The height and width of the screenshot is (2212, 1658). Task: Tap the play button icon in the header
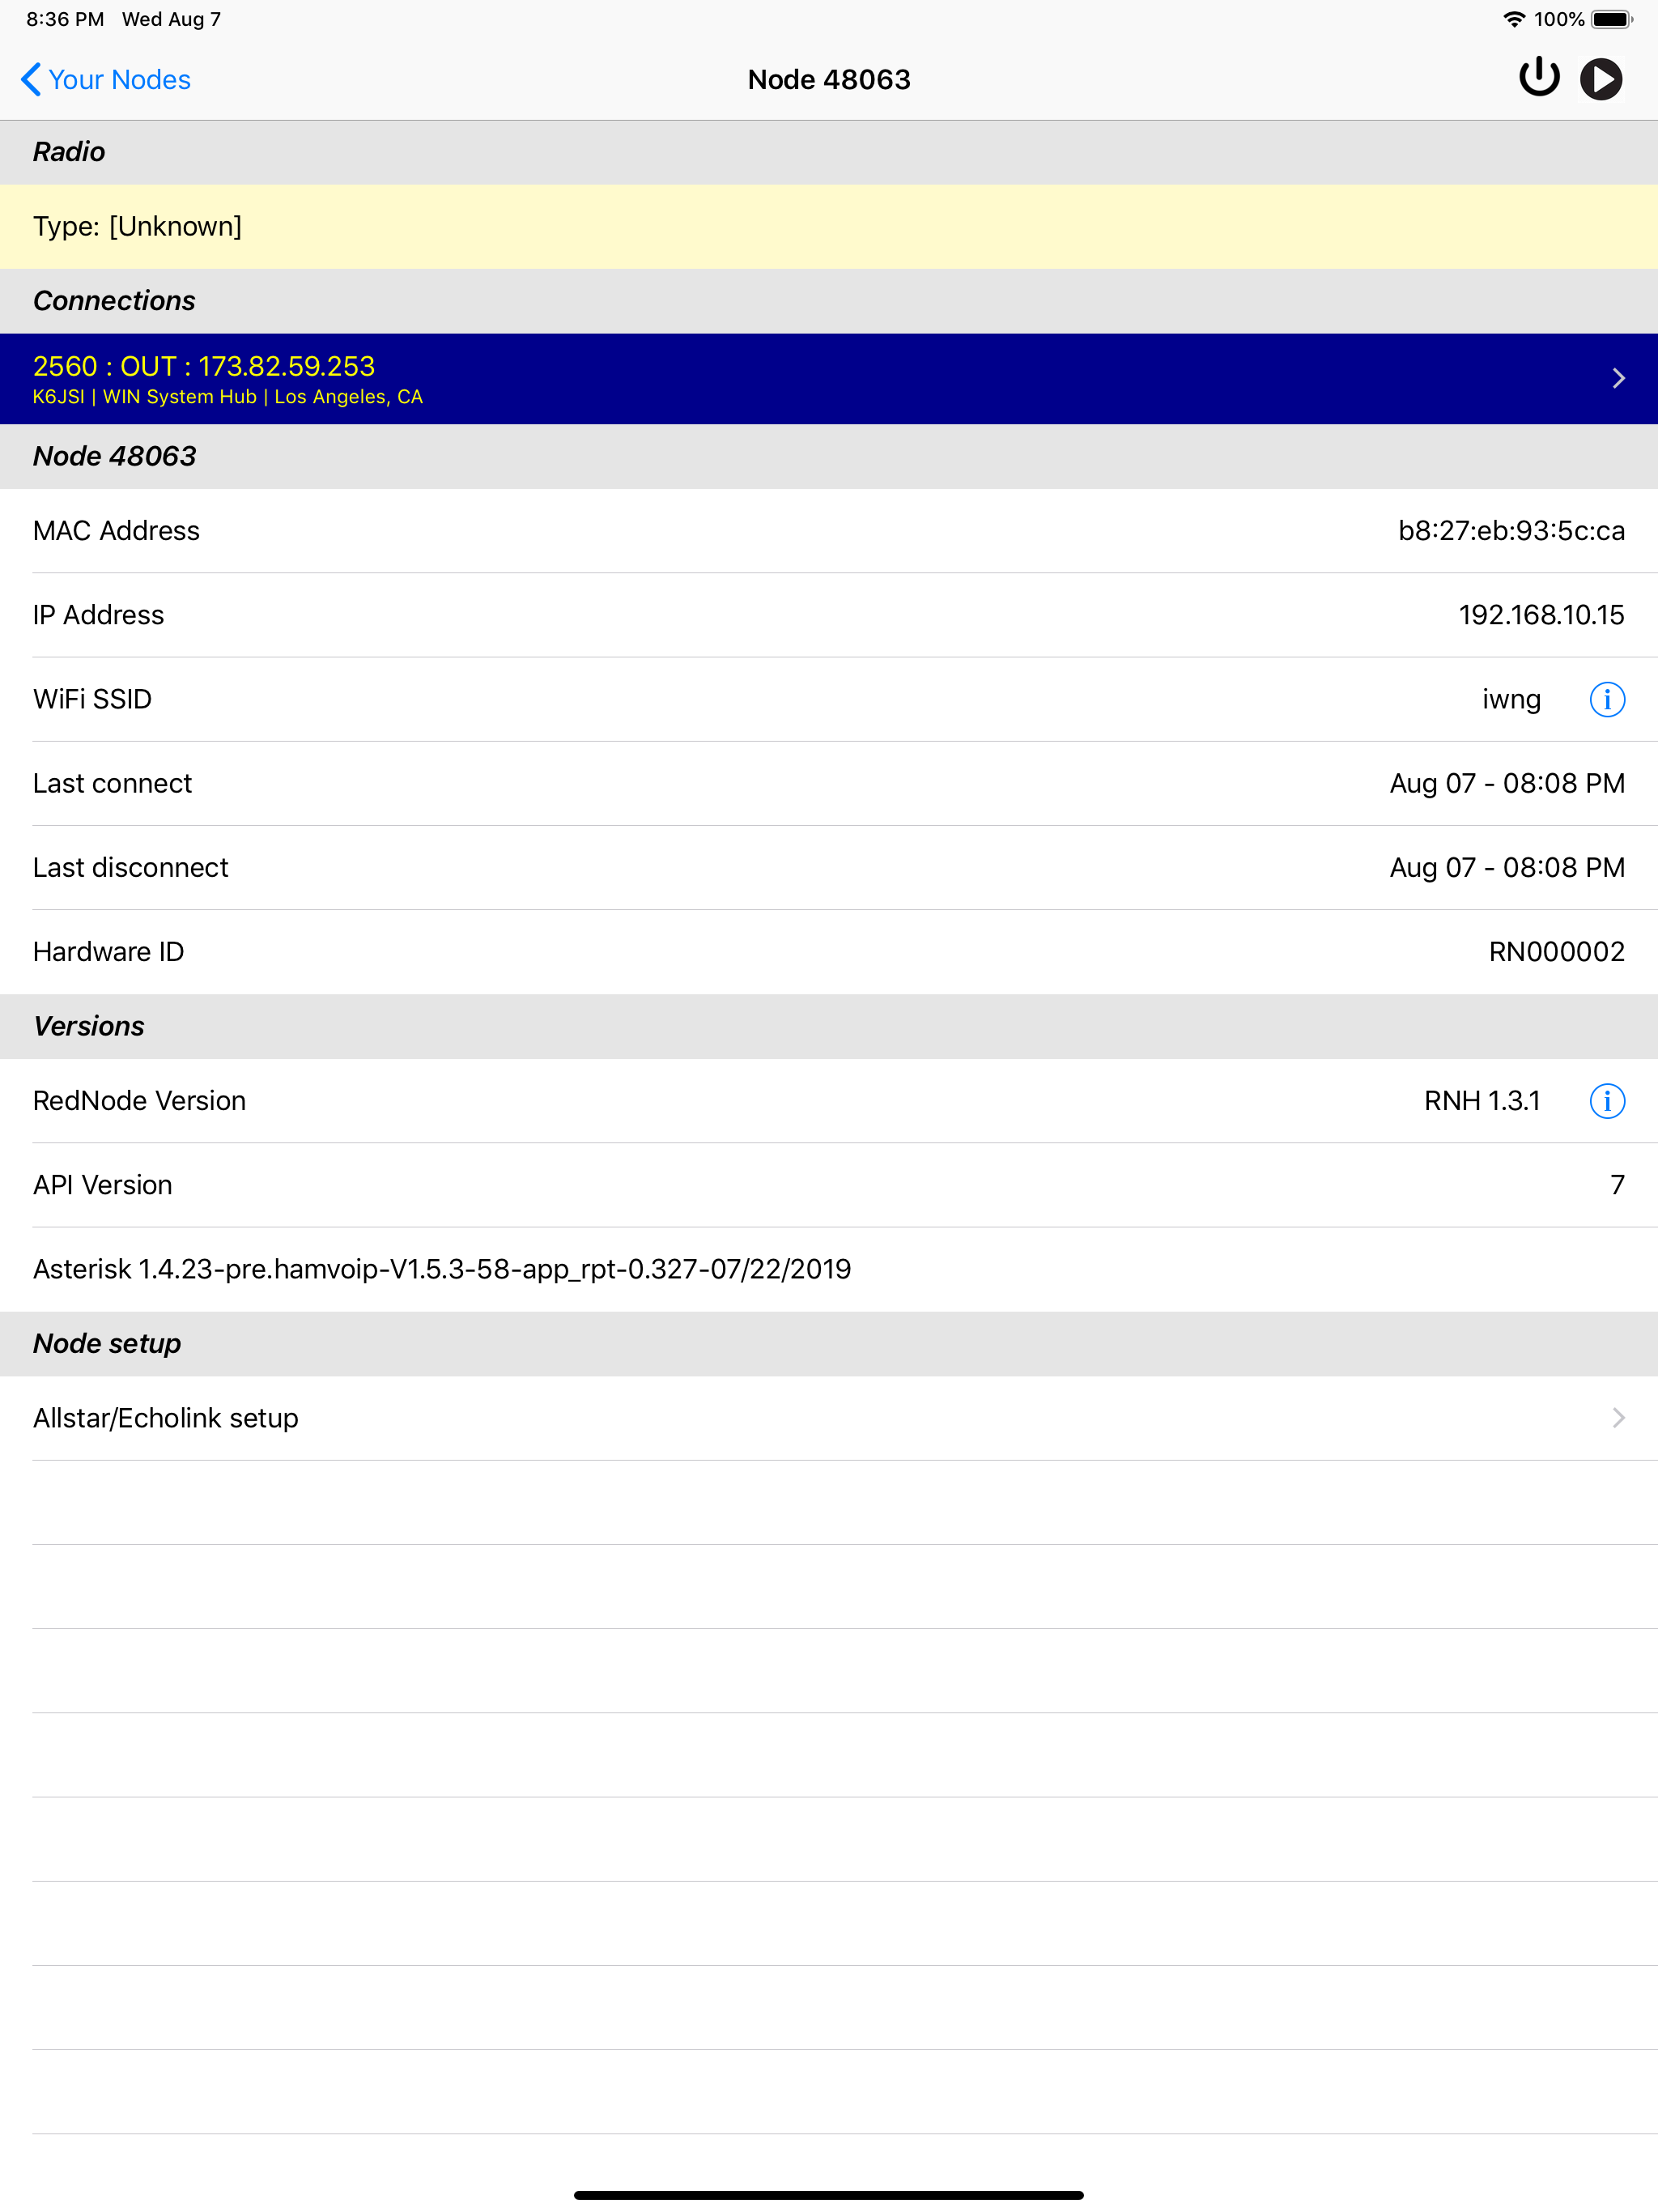click(x=1601, y=79)
